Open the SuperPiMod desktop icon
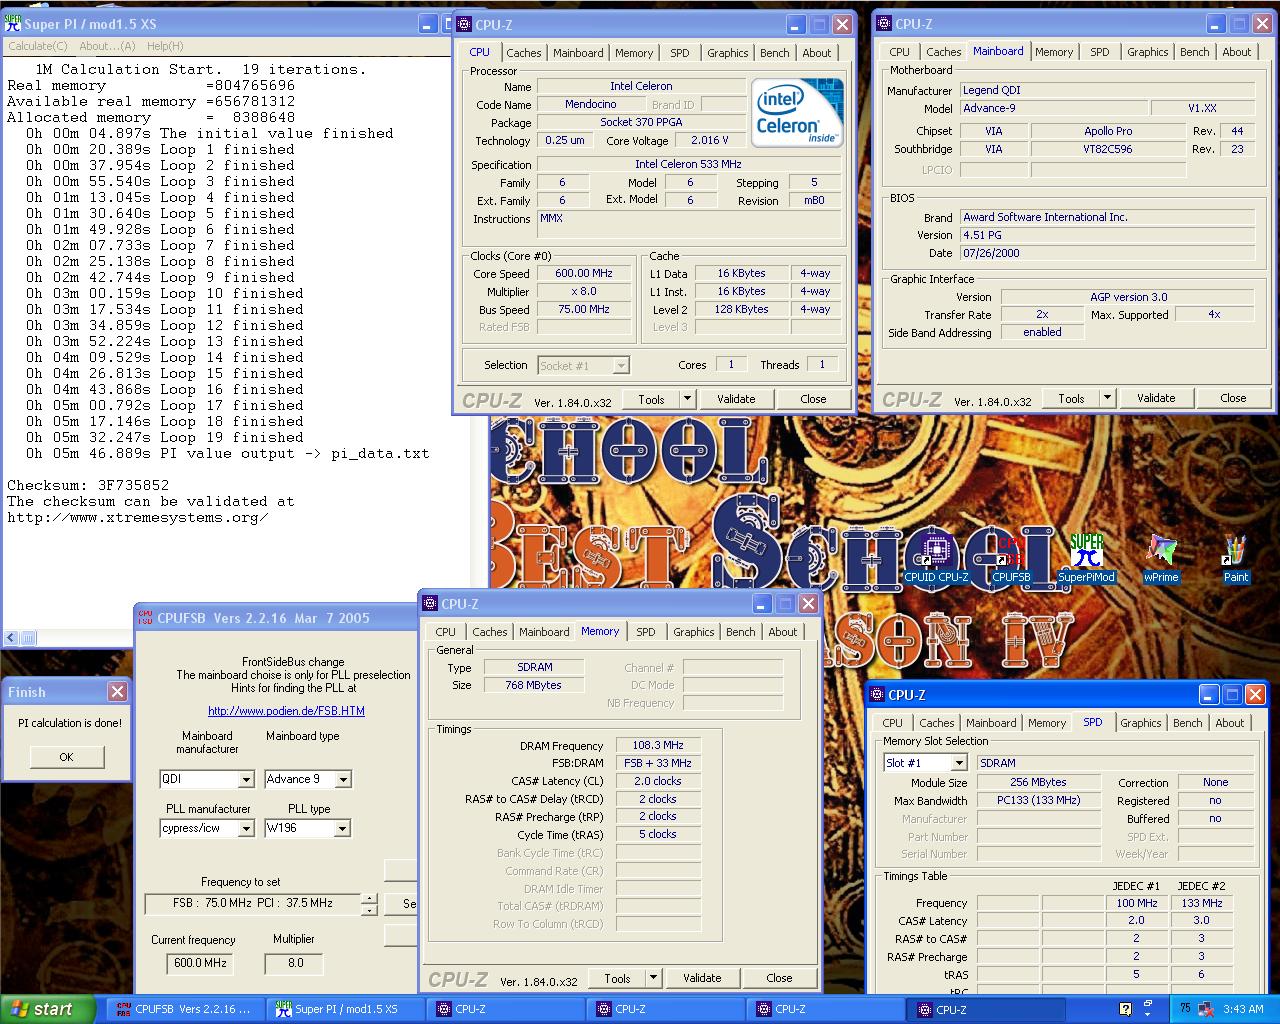1280x1024 pixels. pyautogui.click(x=1087, y=558)
